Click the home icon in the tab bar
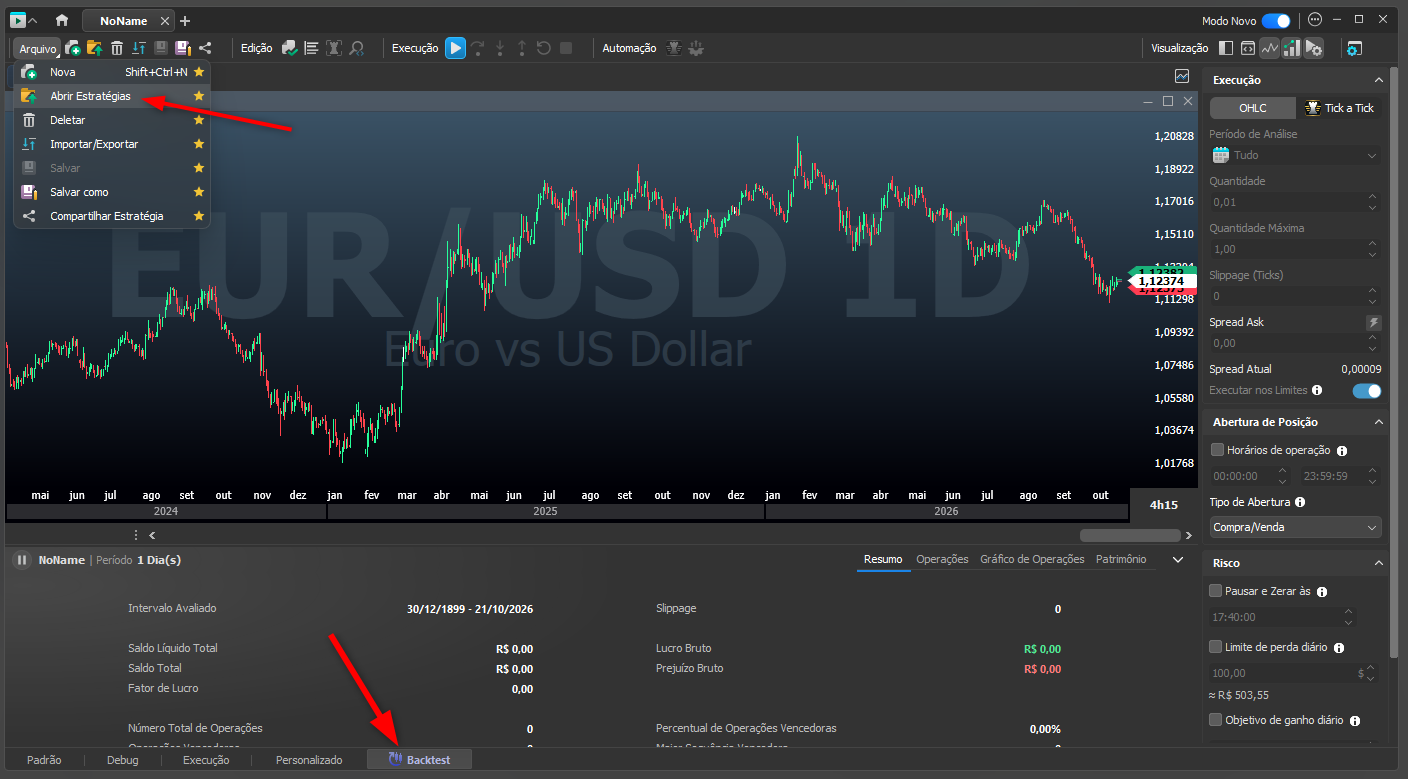 tap(62, 20)
